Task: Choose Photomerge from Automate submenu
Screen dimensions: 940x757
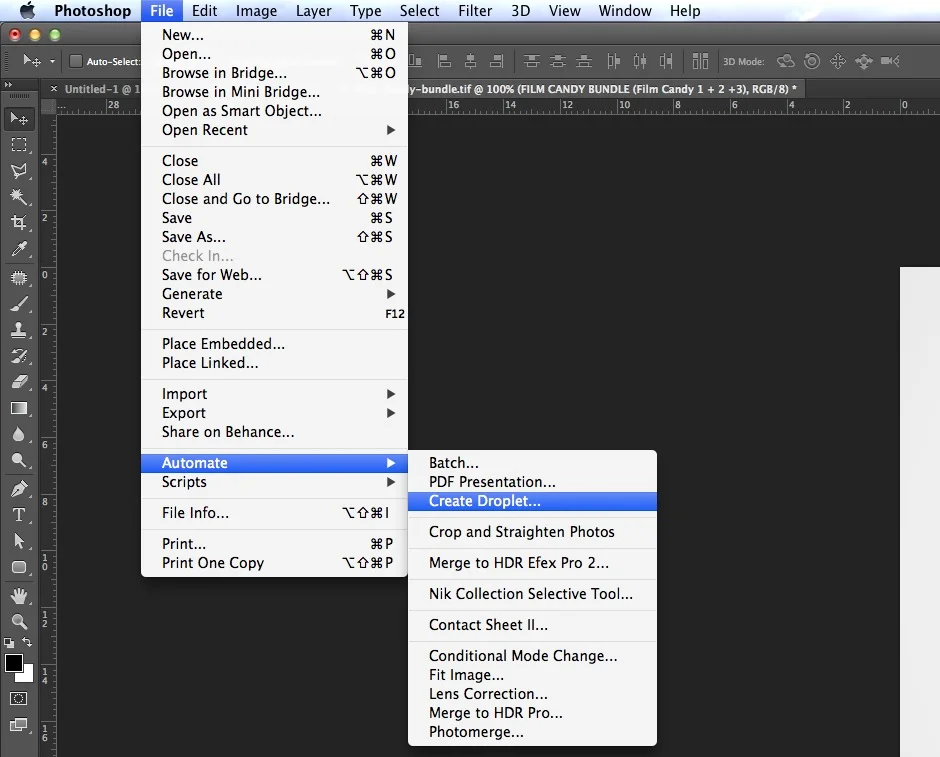Action: [532, 732]
